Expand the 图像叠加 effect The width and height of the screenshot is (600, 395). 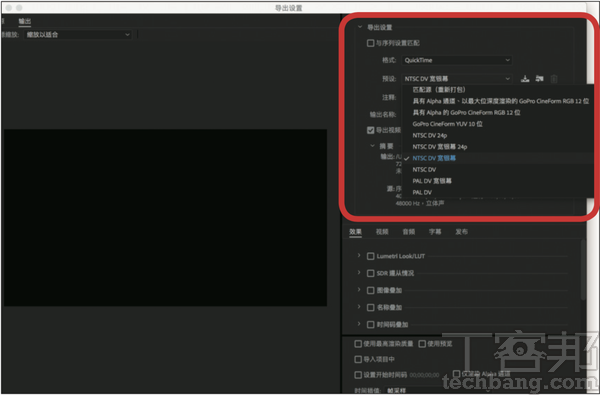[x=359, y=290]
